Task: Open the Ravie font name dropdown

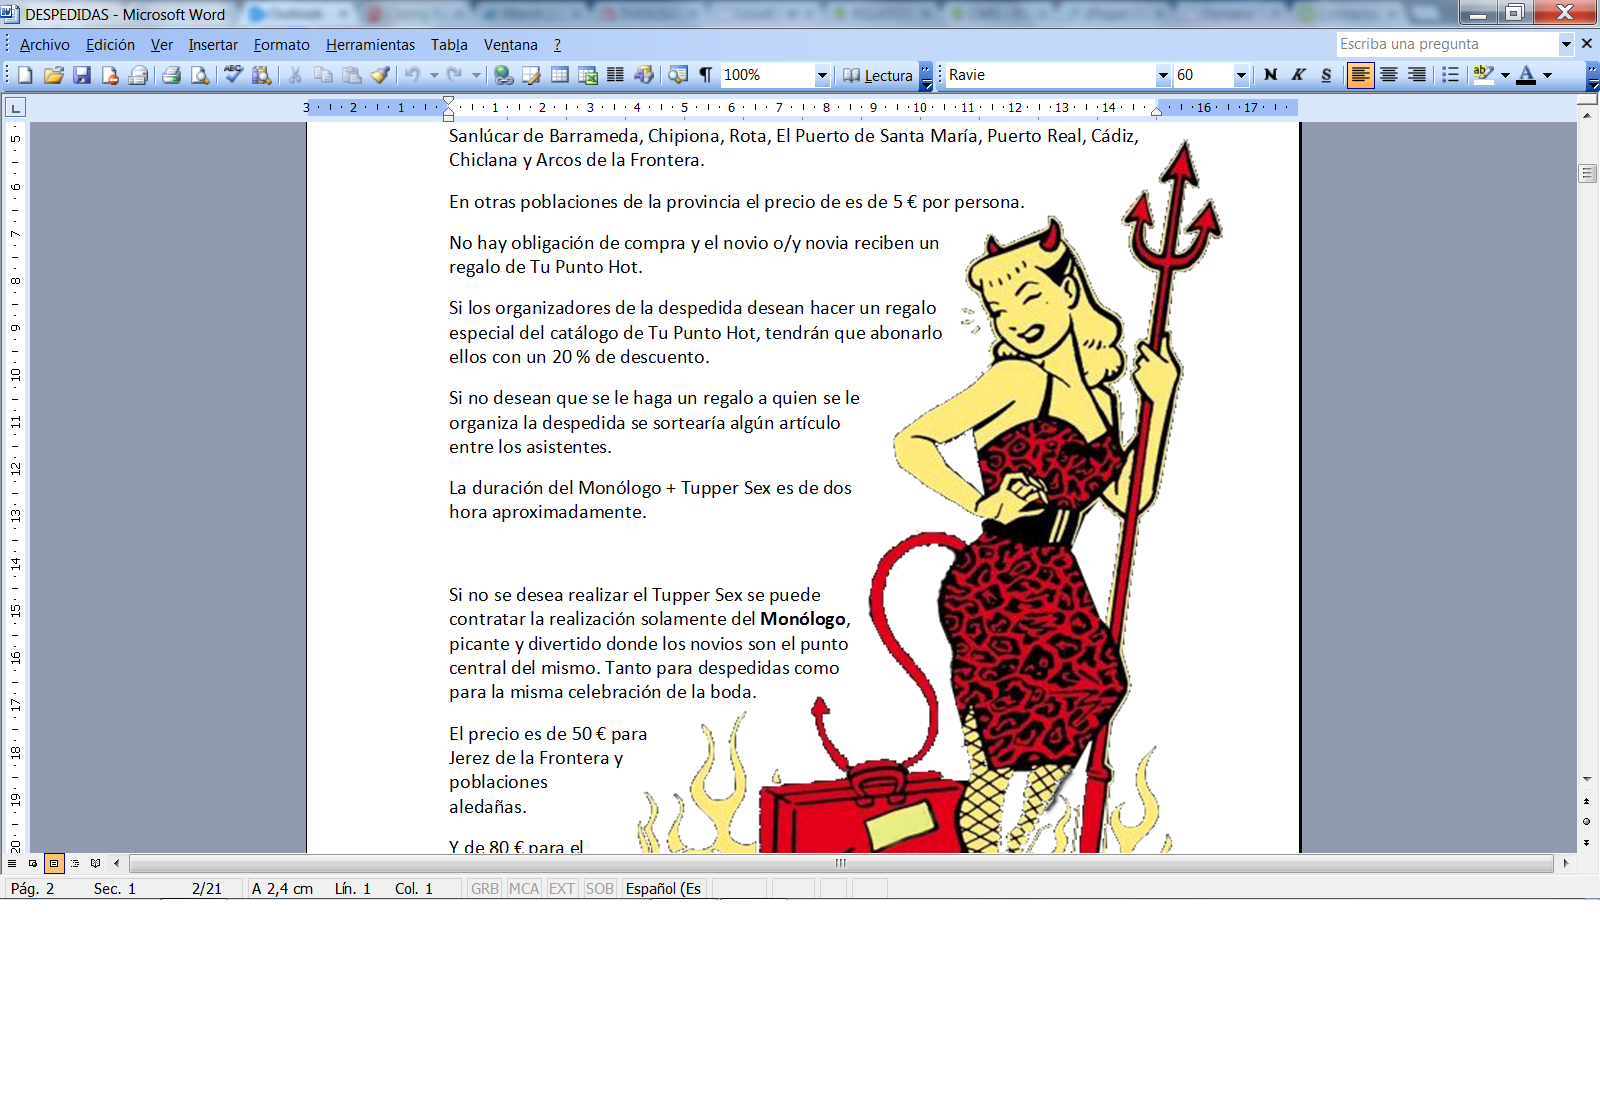Action: 1163,75
